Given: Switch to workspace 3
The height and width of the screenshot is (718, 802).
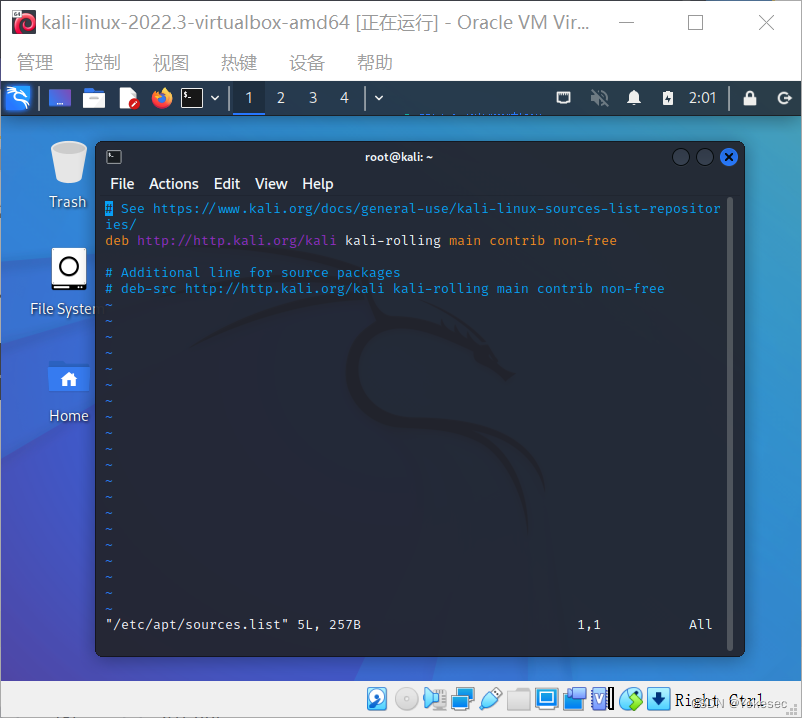Looking at the screenshot, I should (313, 98).
